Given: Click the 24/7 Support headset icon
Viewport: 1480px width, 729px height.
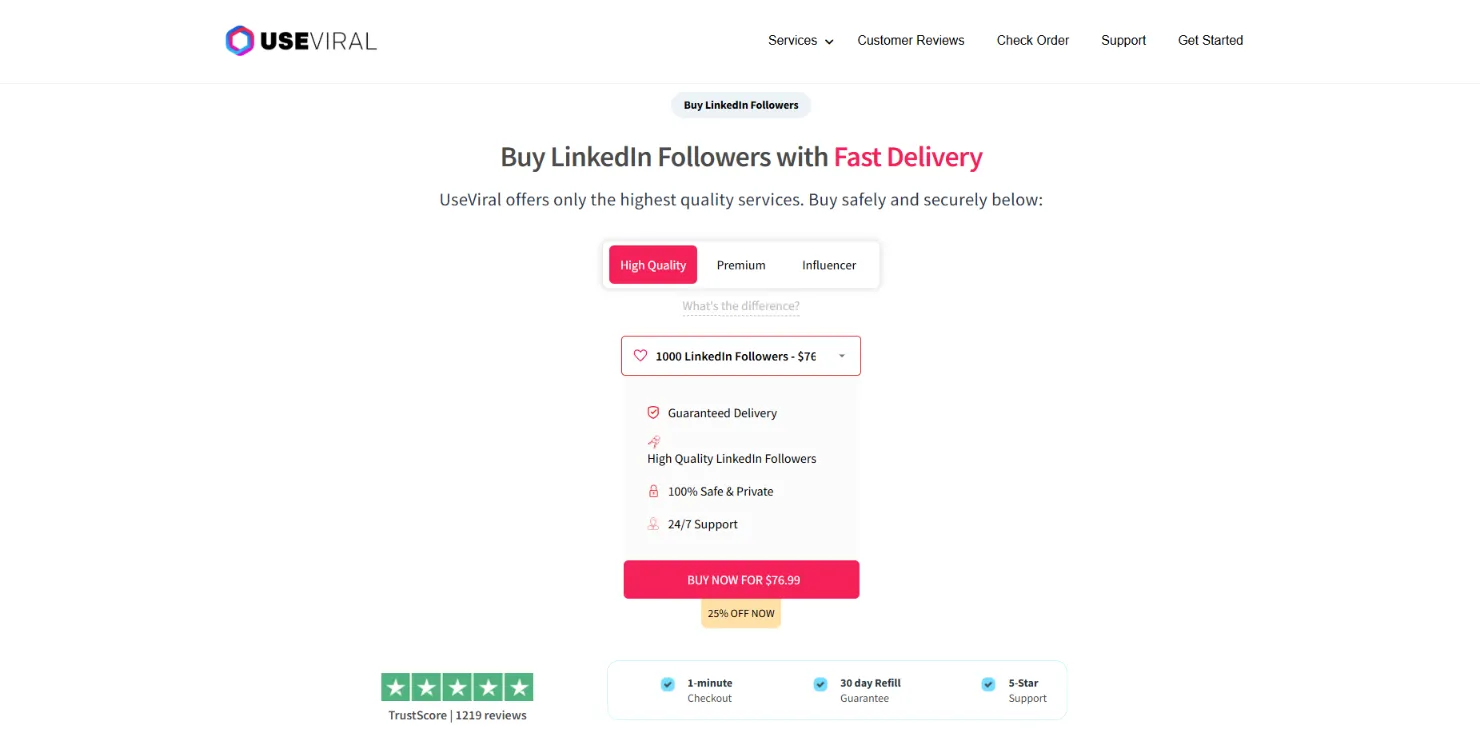Looking at the screenshot, I should 653,524.
